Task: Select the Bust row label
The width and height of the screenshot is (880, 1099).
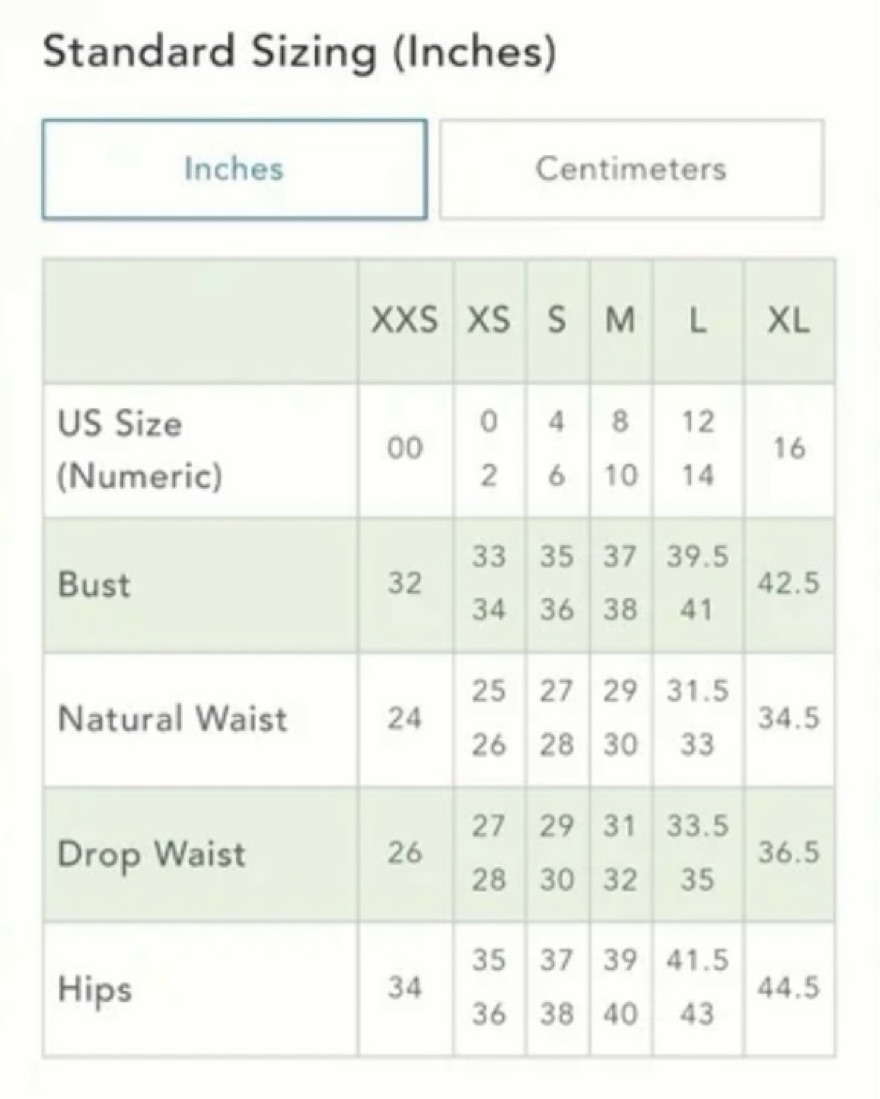Action: pos(94,585)
